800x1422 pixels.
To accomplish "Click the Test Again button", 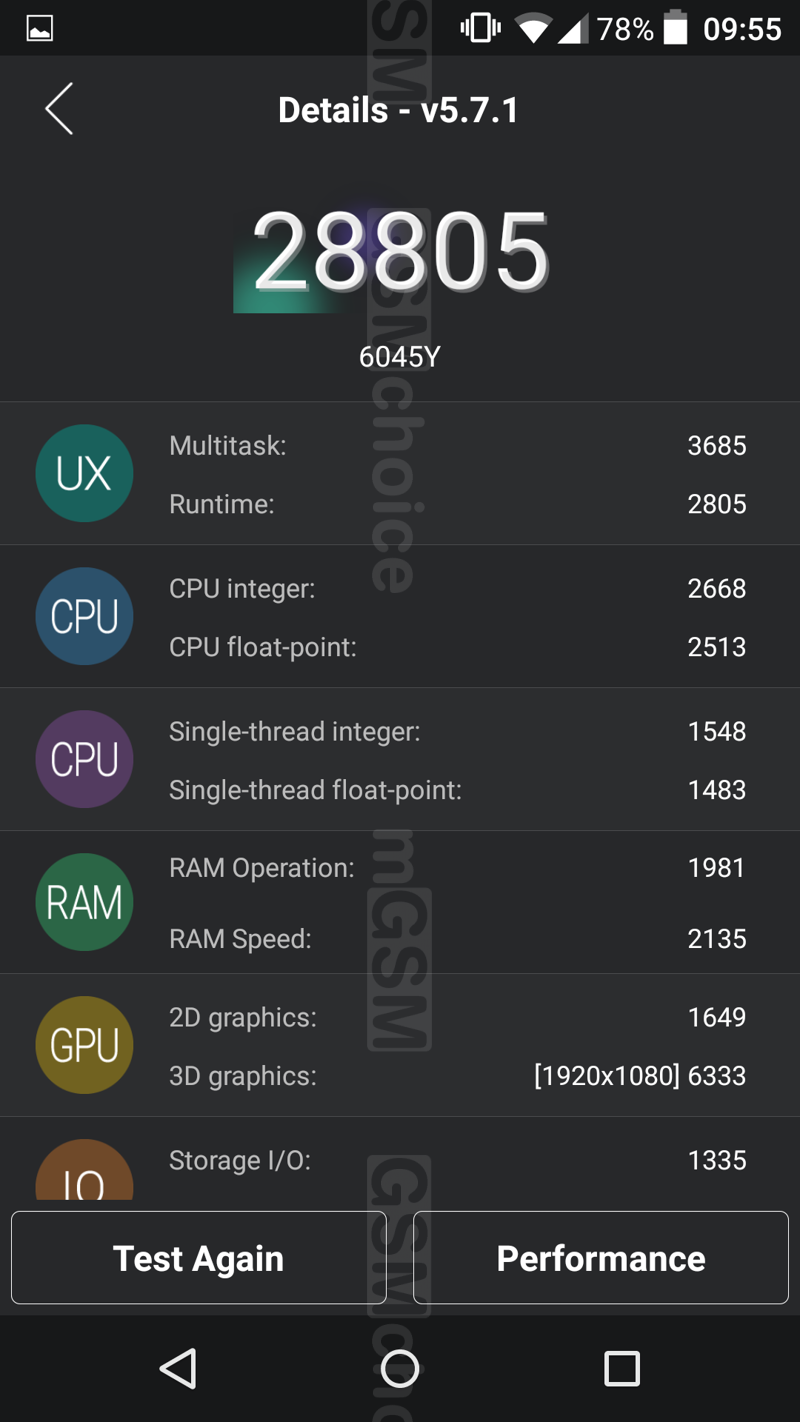I will [x=198, y=1258].
